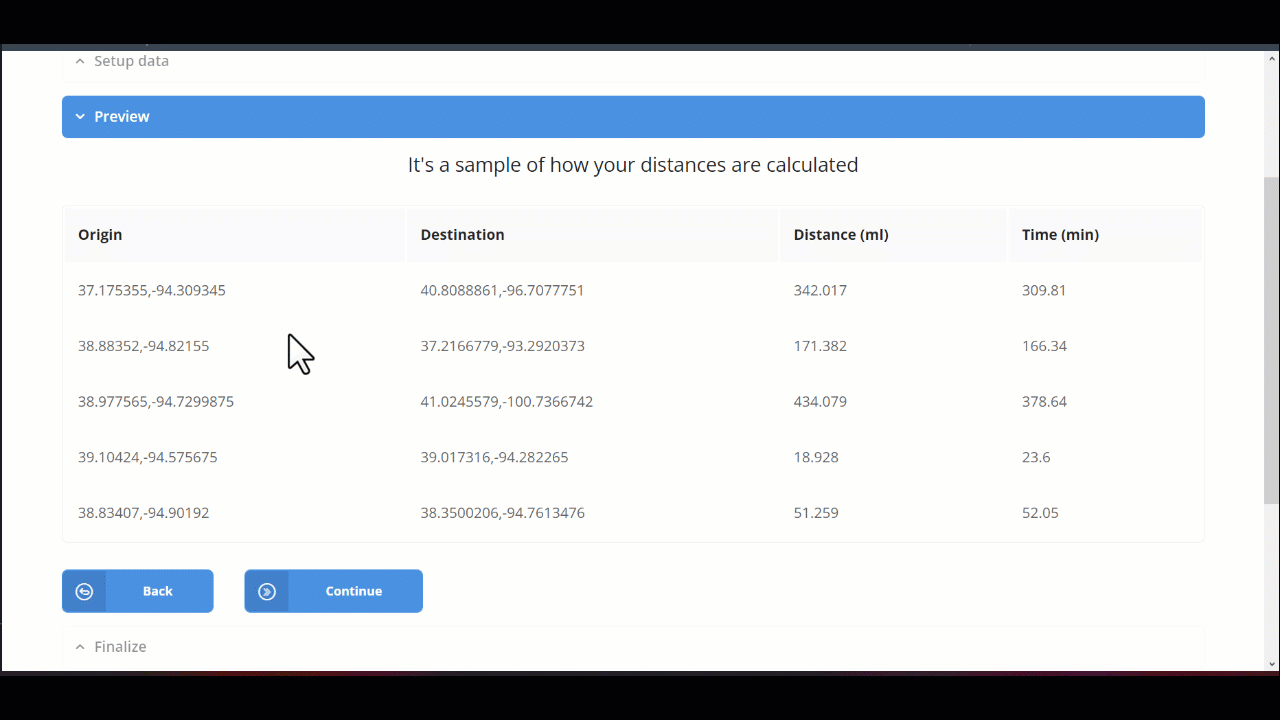Click time value 52.05
The height and width of the screenshot is (720, 1280).
1040,513
